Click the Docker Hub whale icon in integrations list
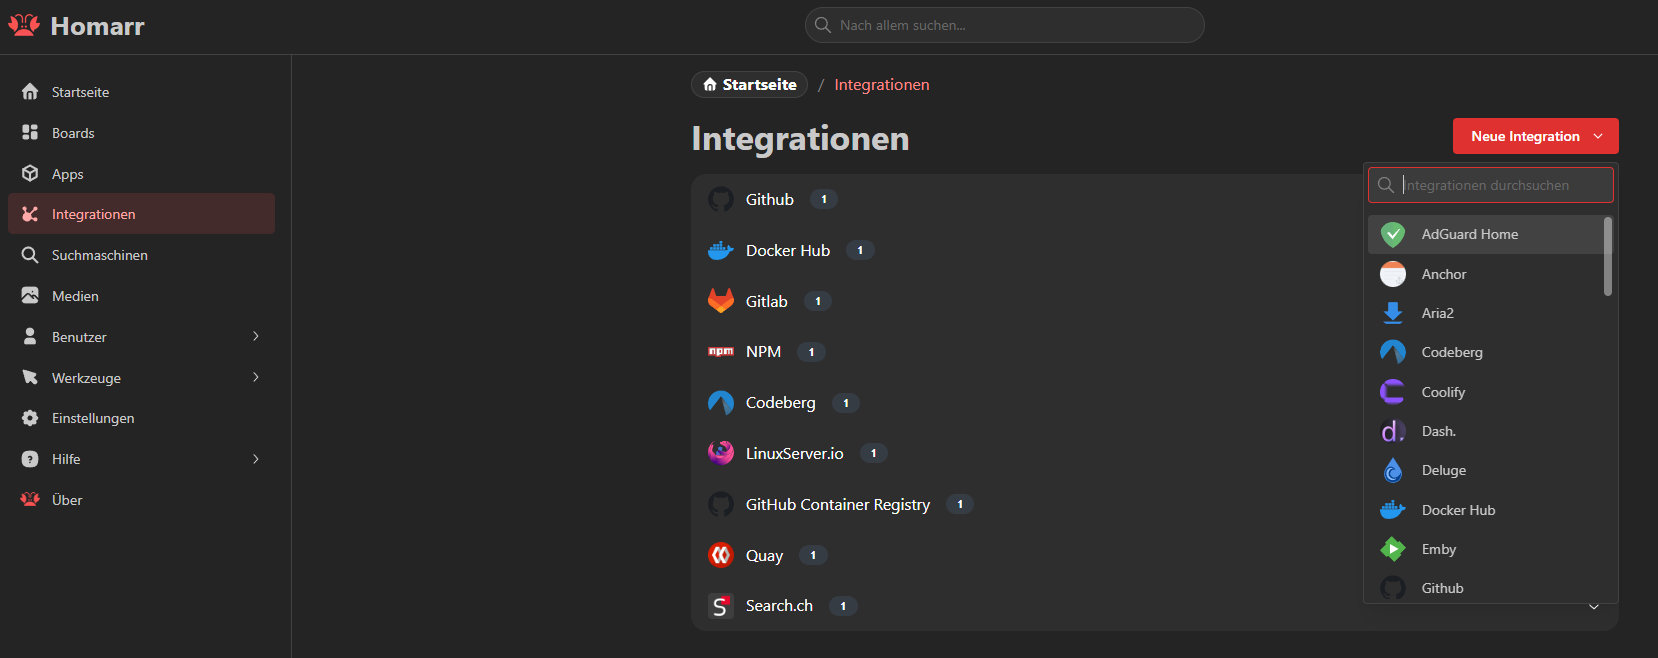The width and height of the screenshot is (1658, 658). point(720,250)
